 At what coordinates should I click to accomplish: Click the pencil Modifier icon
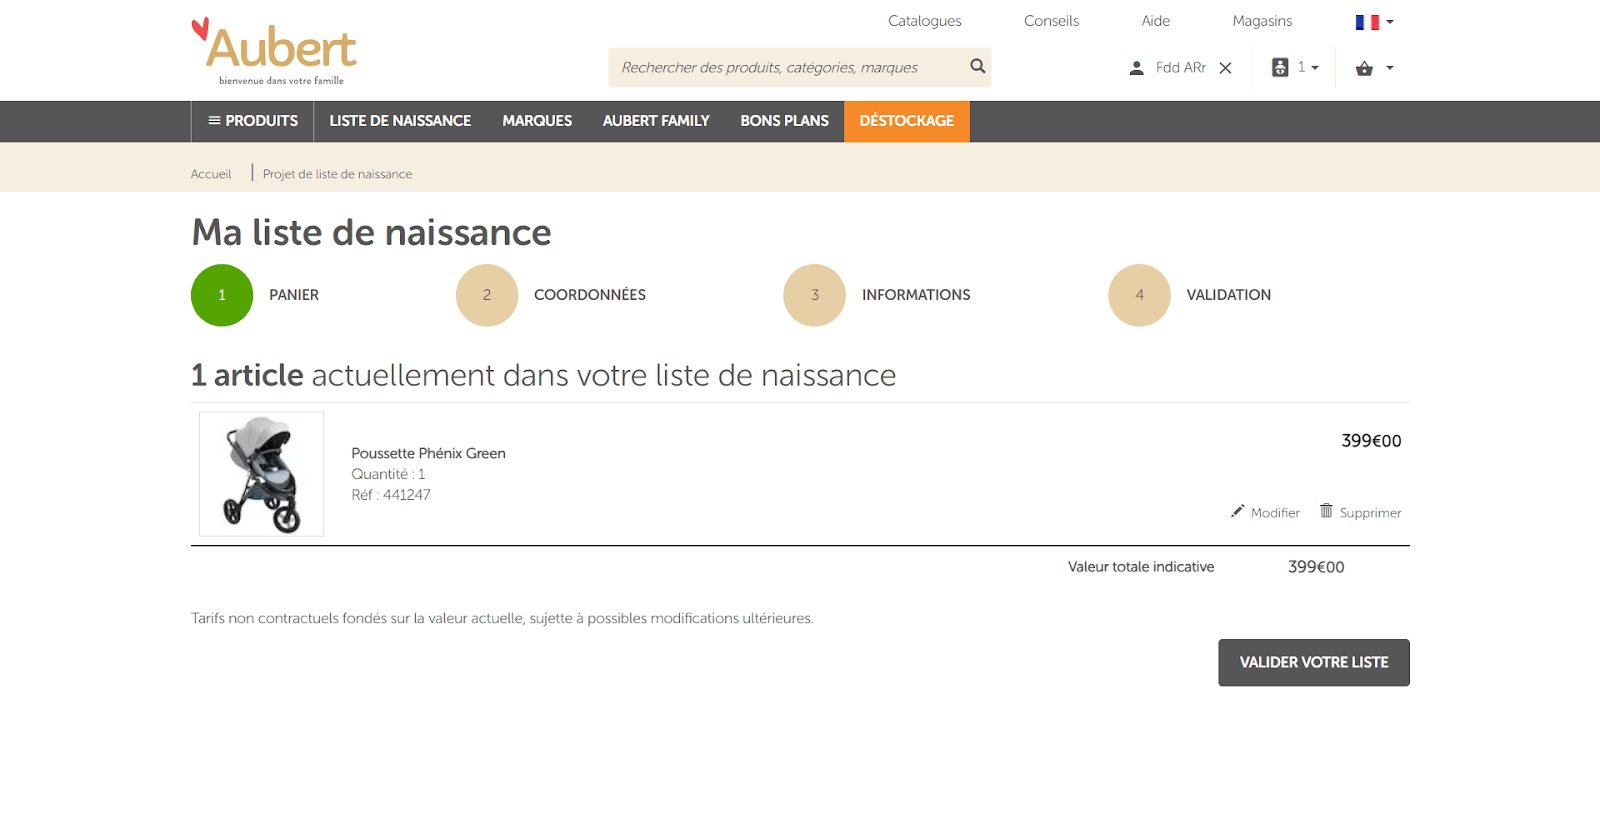point(1238,511)
